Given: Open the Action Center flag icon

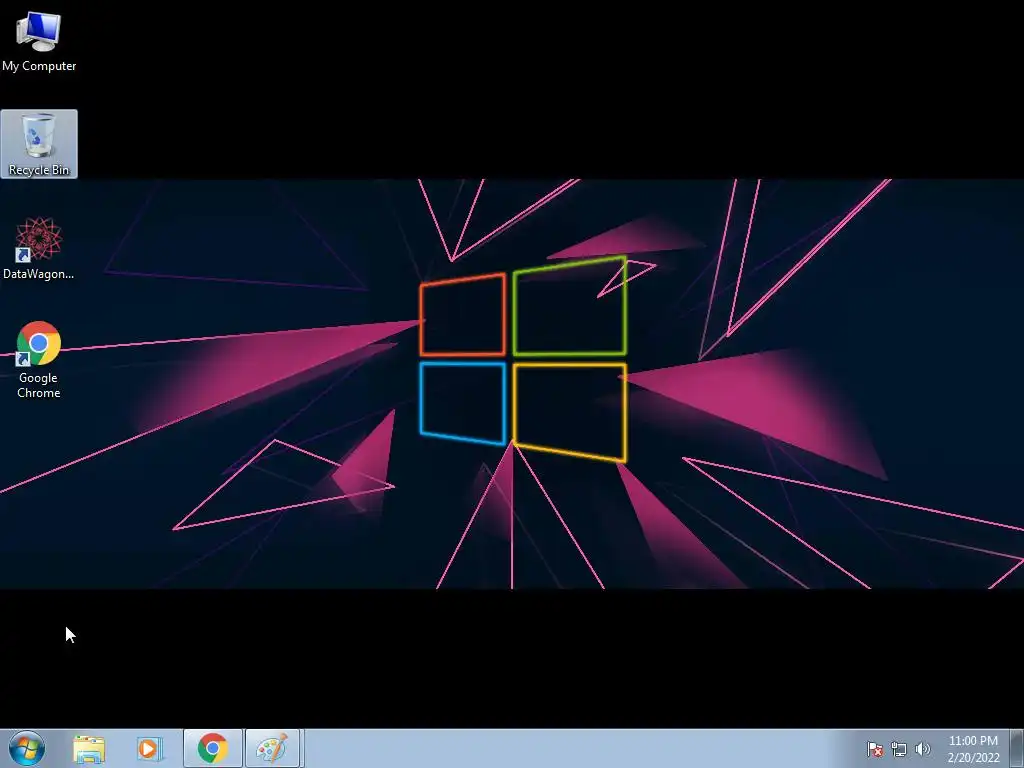Looking at the screenshot, I should (874, 749).
